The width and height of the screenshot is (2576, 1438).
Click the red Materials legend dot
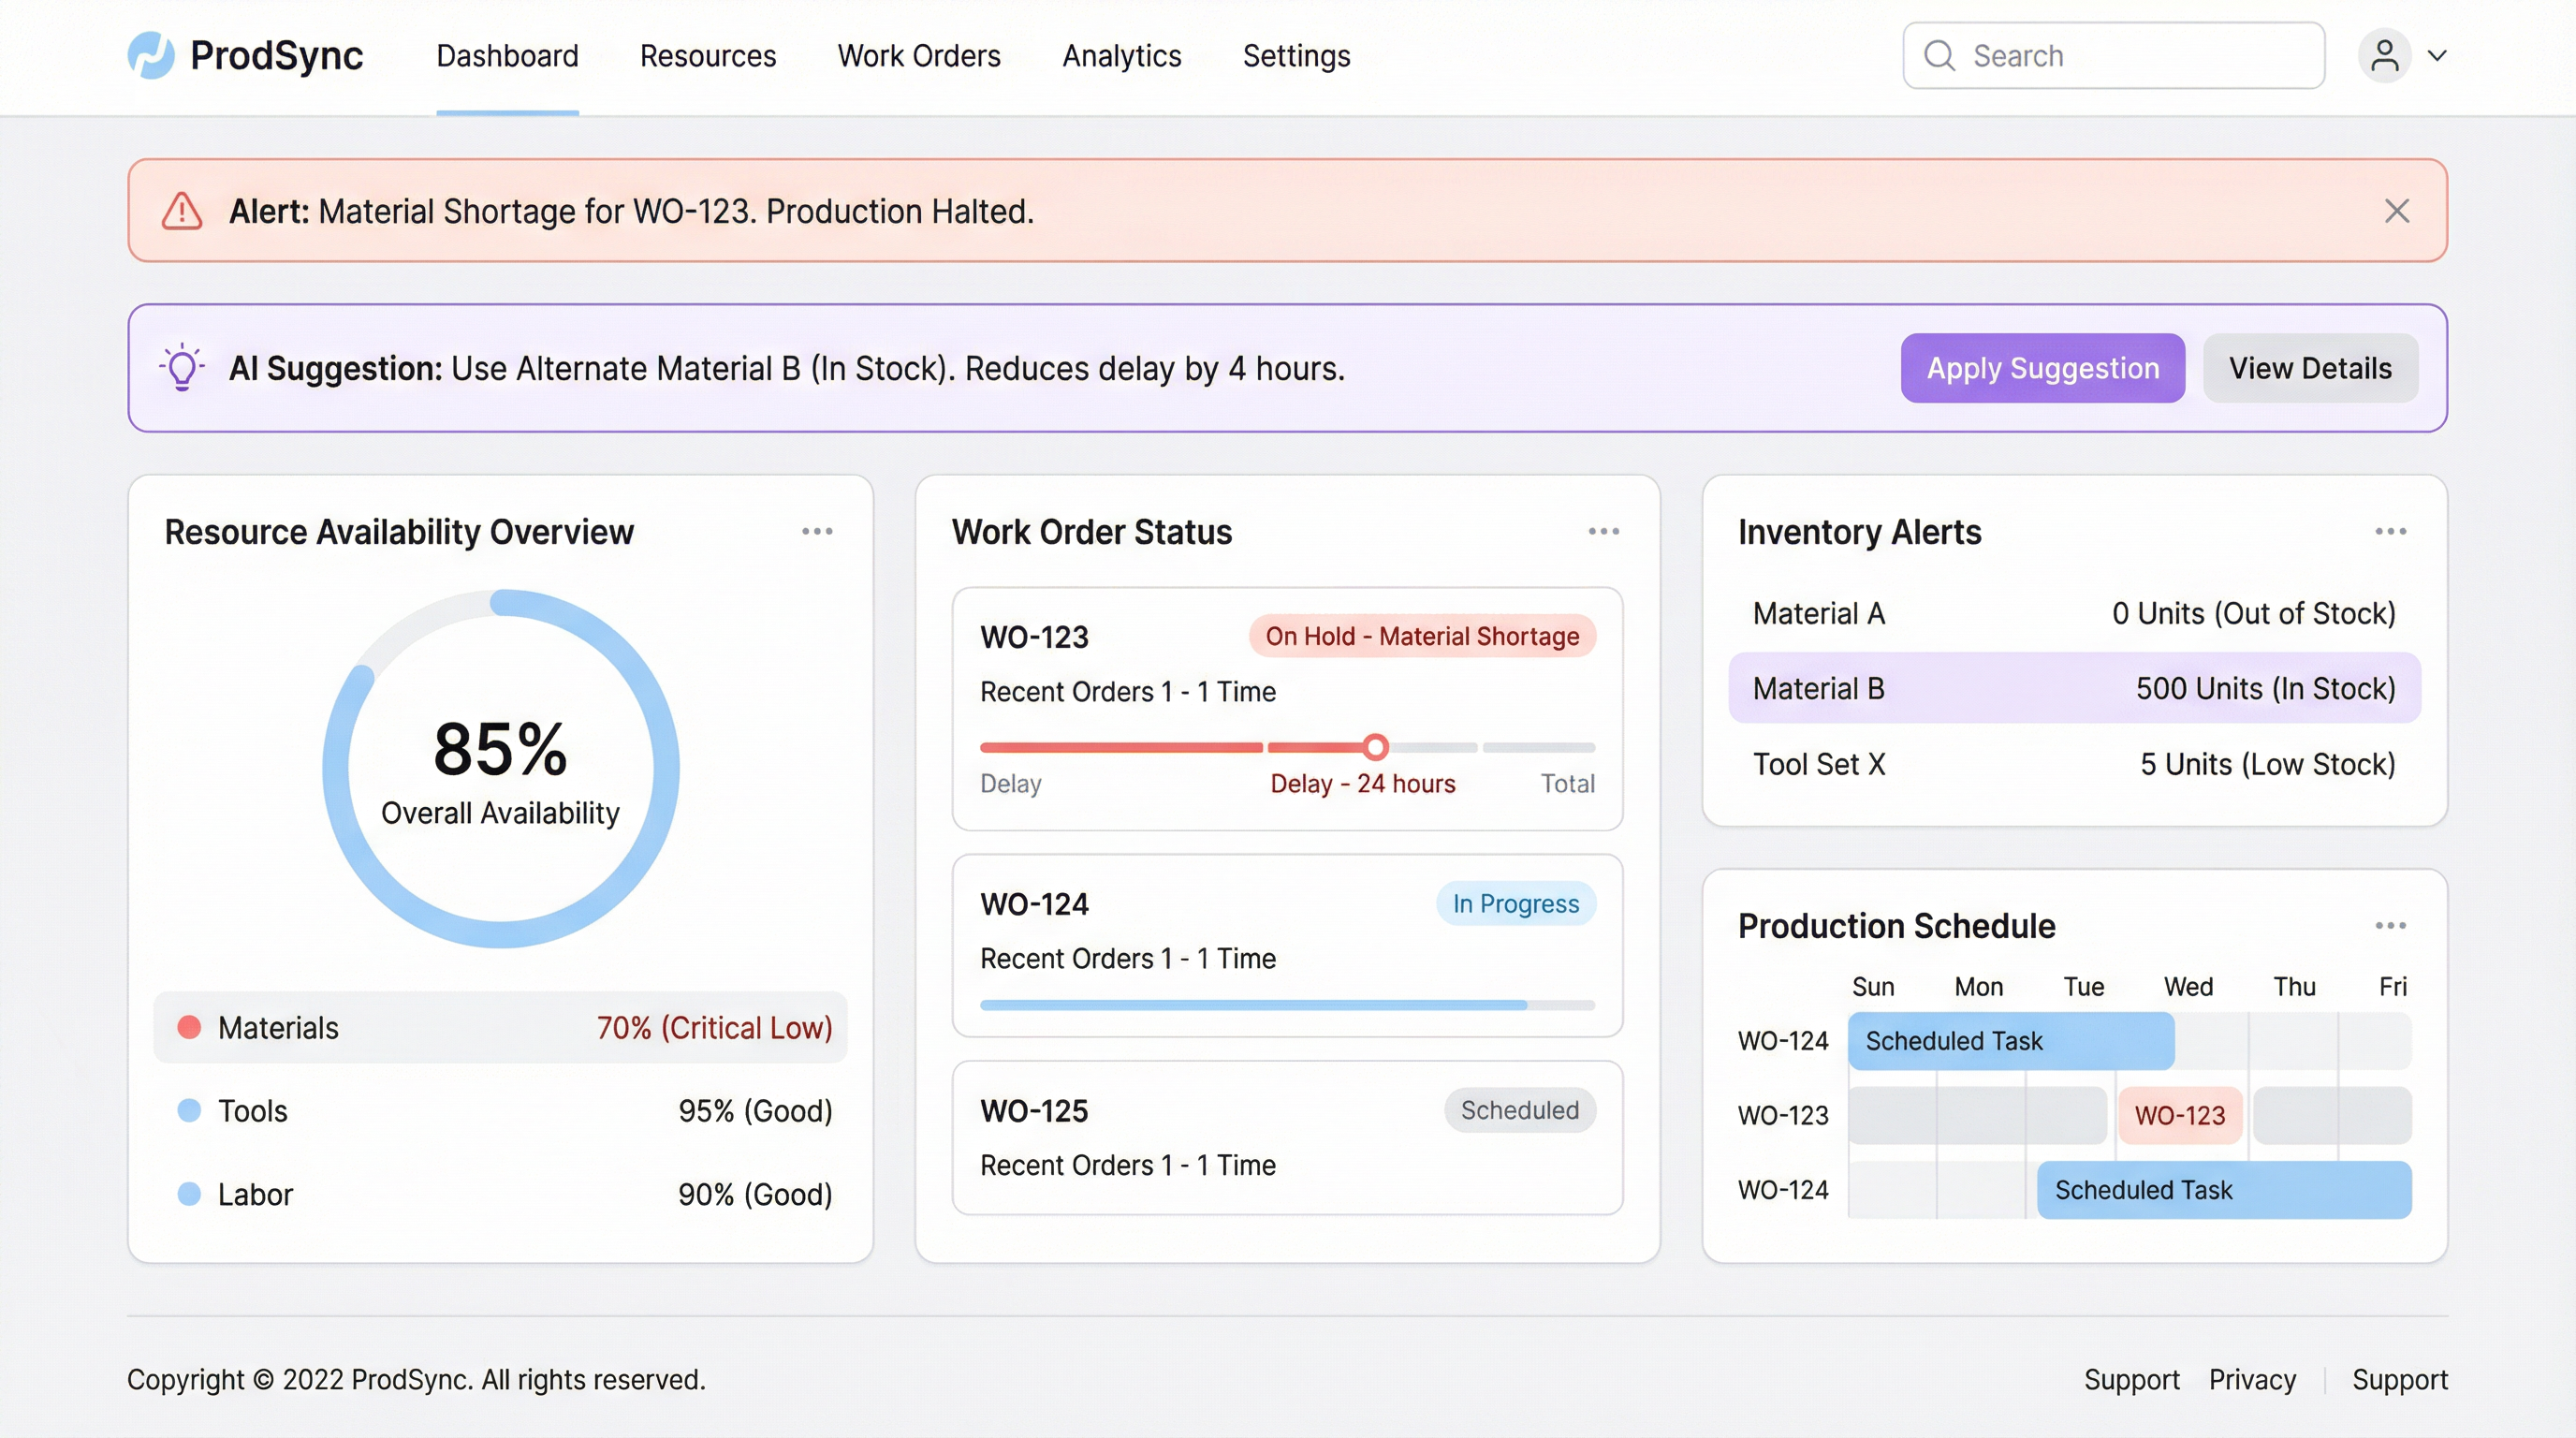pyautogui.click(x=189, y=1027)
